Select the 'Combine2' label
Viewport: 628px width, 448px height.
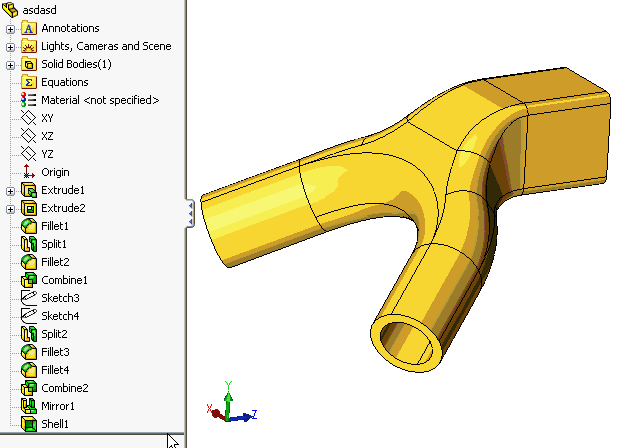(x=65, y=388)
